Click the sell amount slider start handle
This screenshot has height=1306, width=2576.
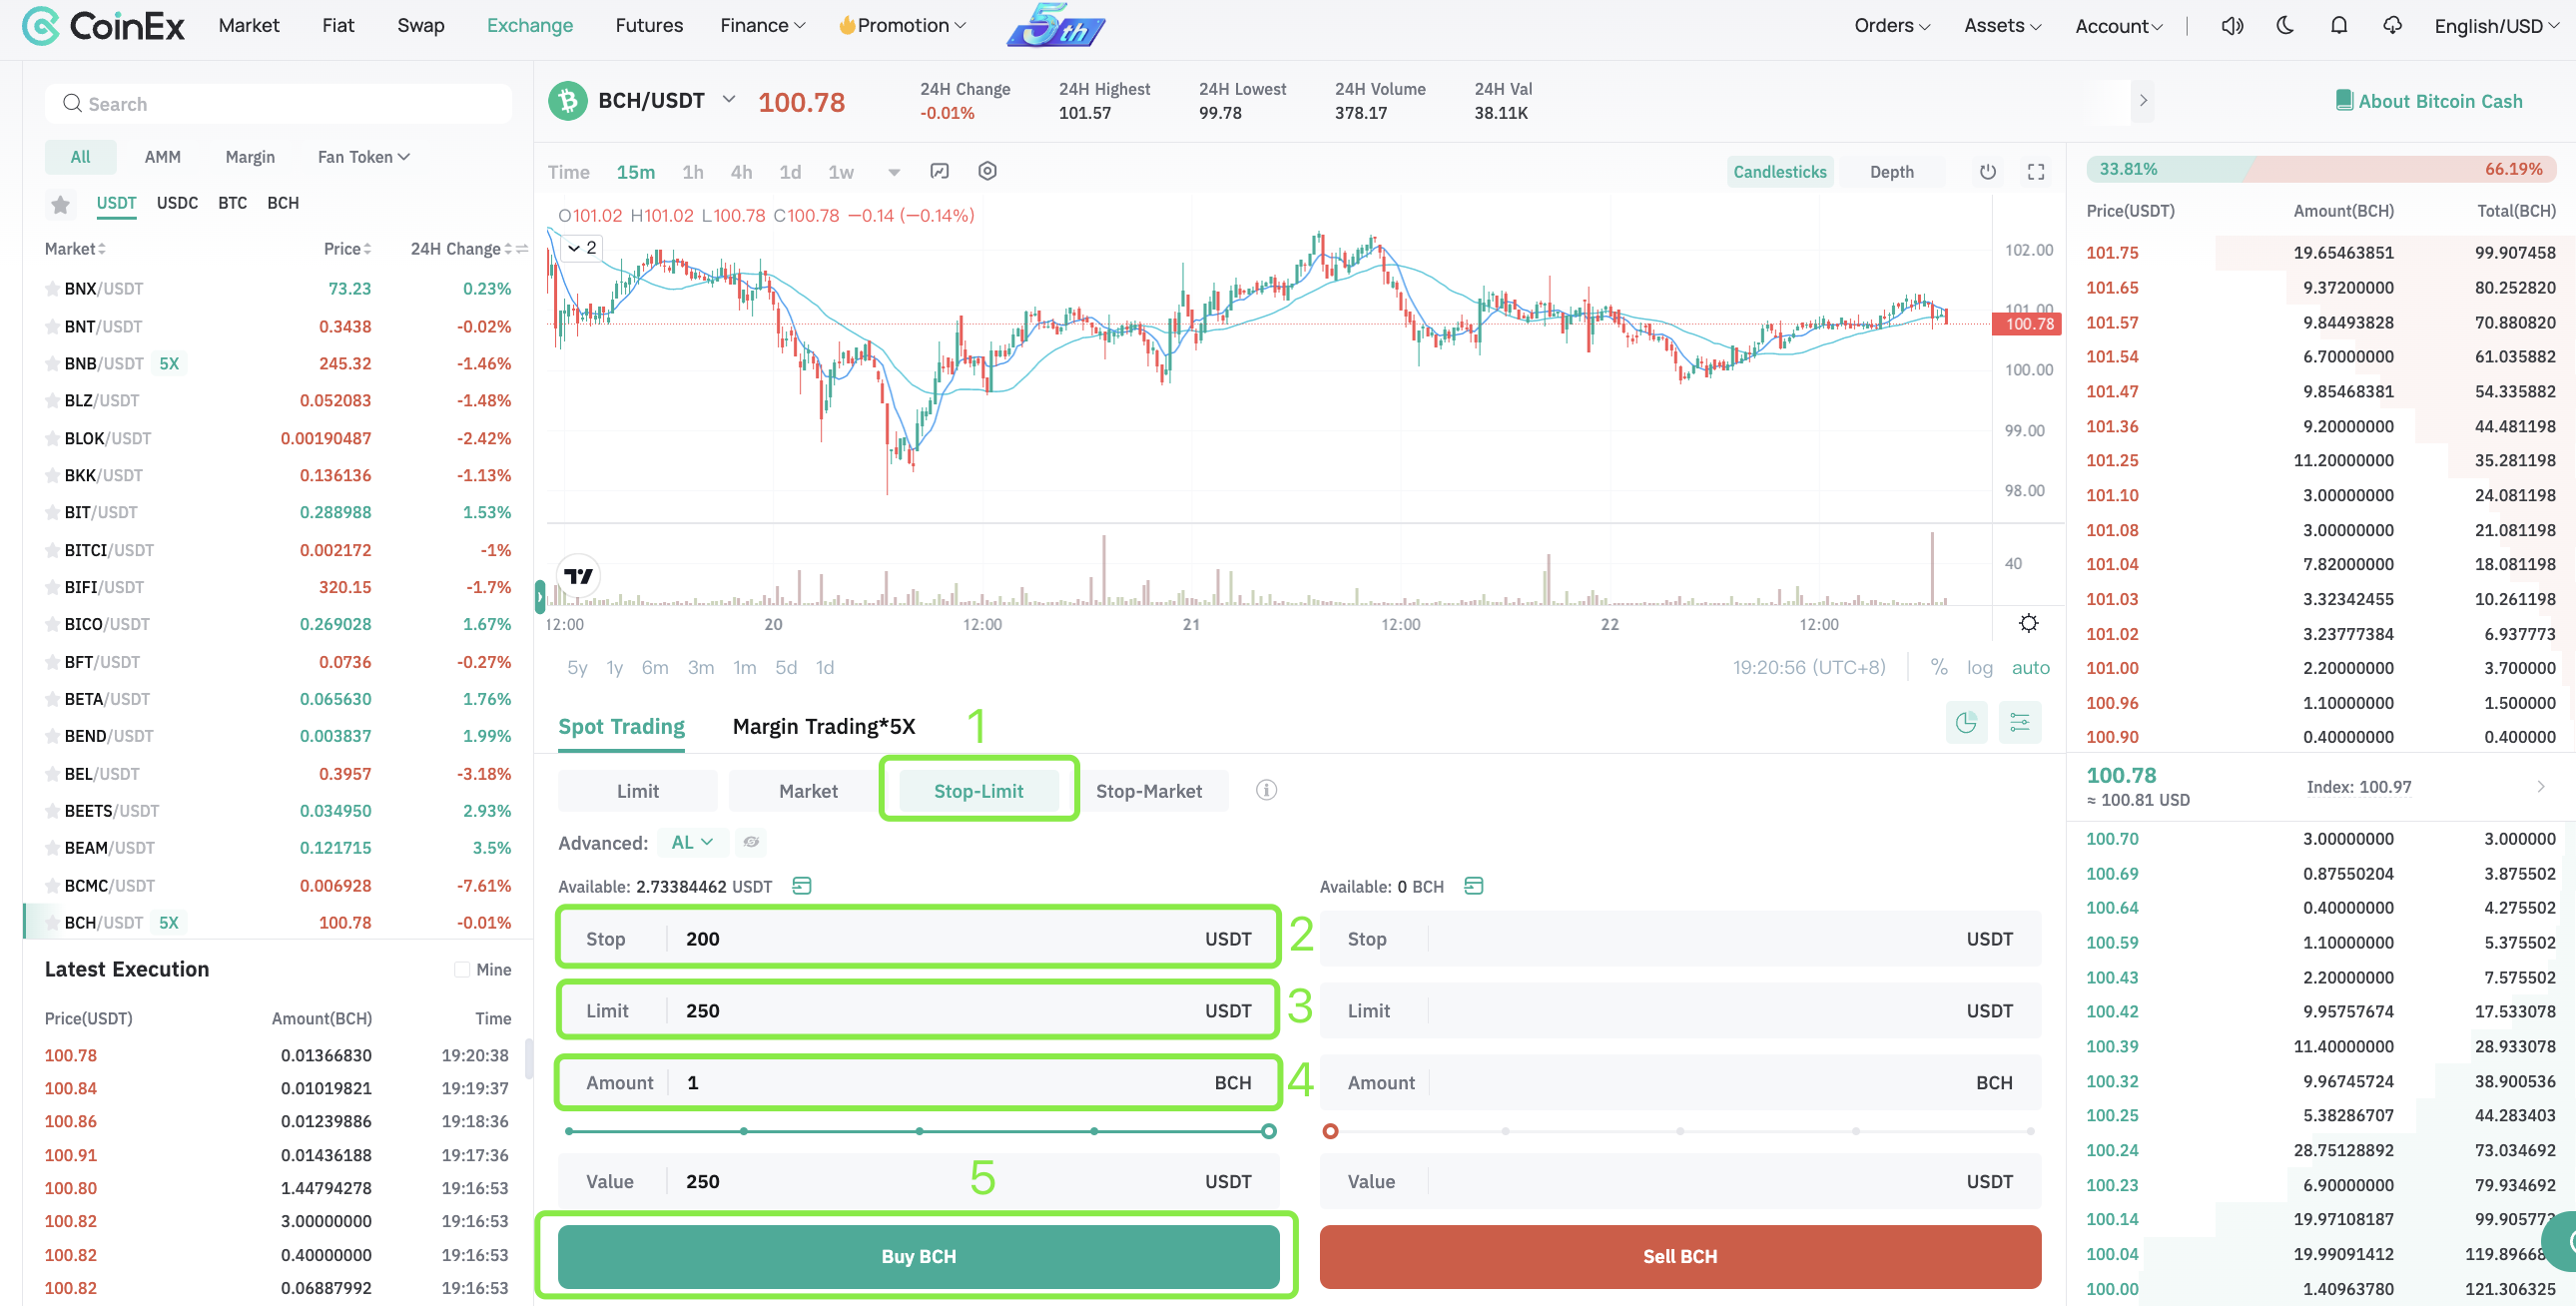[x=1330, y=1132]
